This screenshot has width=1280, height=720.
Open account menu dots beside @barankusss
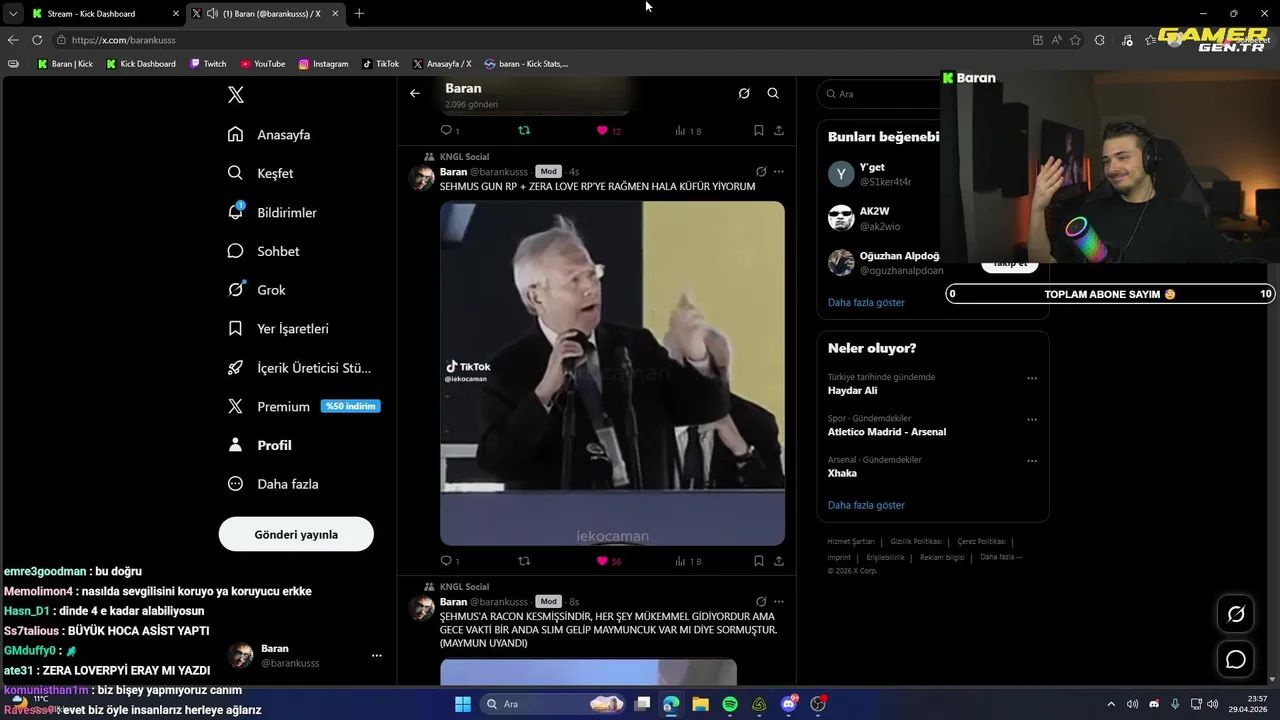click(x=377, y=656)
